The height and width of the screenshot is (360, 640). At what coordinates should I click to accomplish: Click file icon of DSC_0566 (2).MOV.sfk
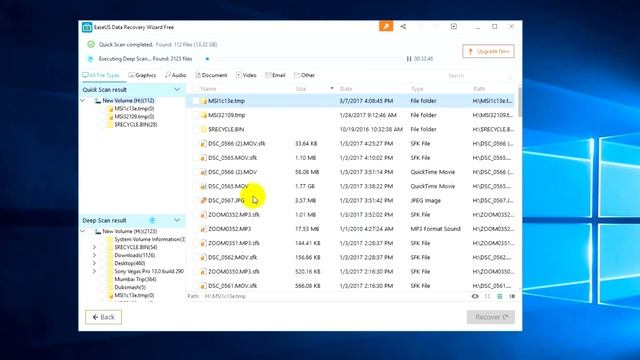(x=203, y=144)
